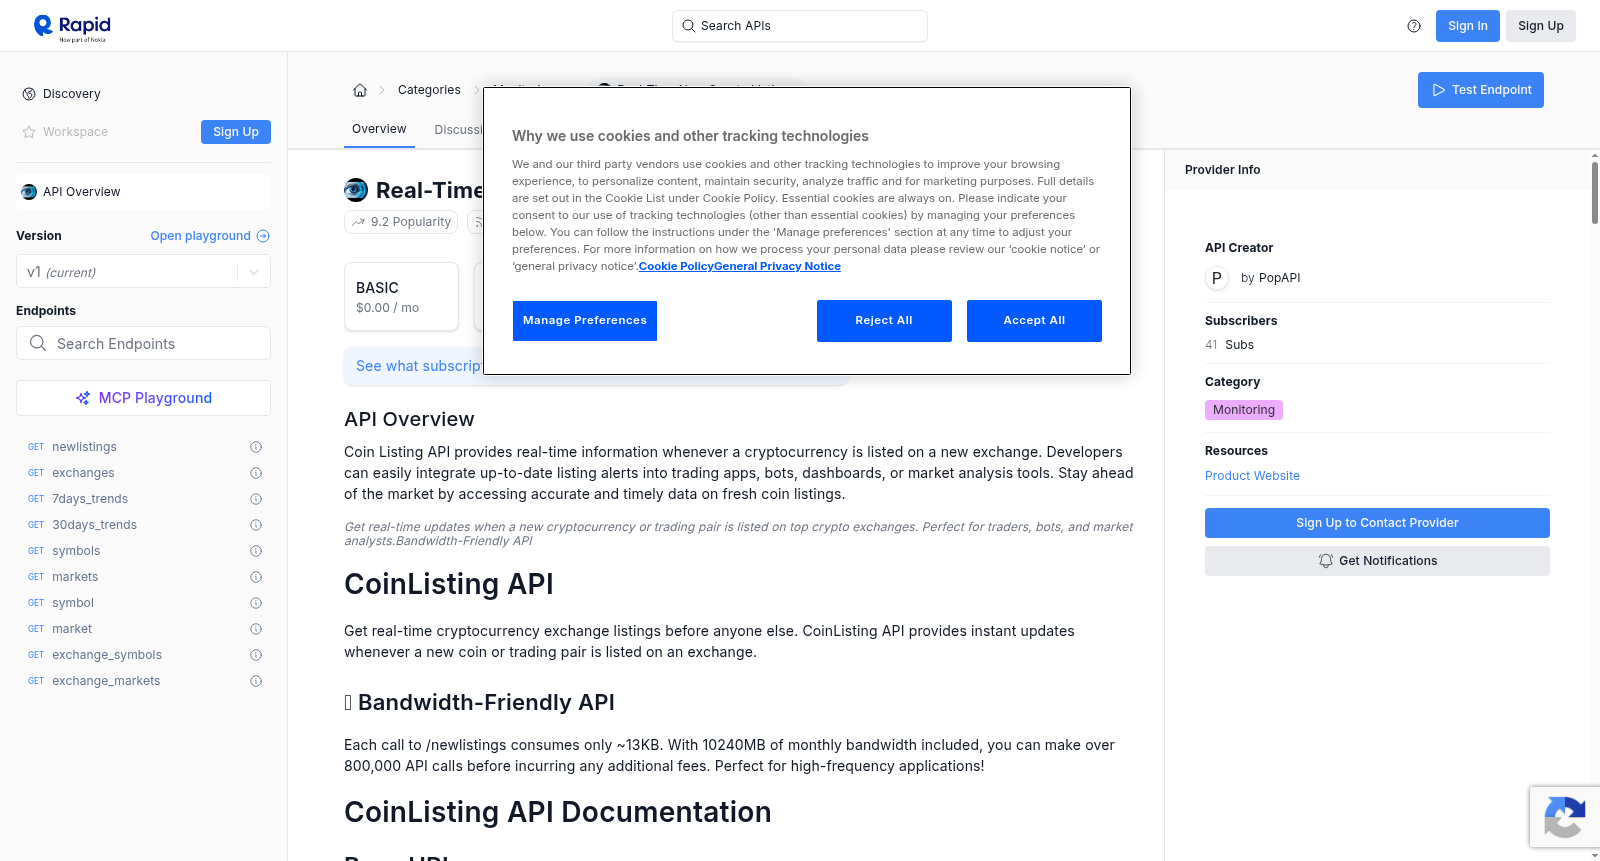Click Manage Preferences button
The image size is (1600, 861).
tap(585, 321)
